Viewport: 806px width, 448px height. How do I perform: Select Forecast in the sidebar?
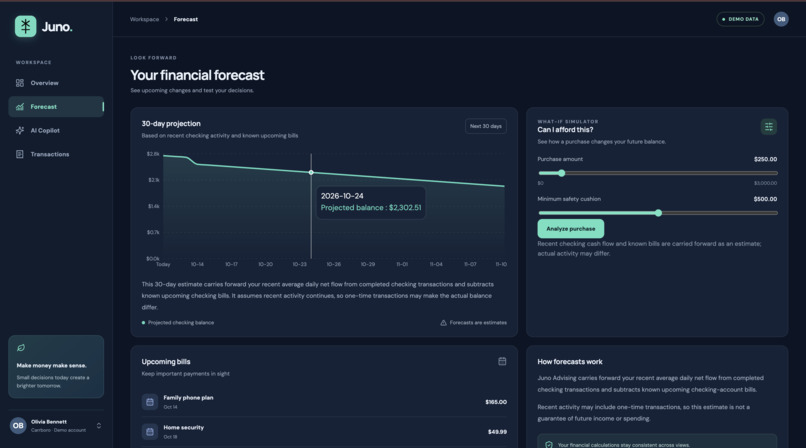coord(56,107)
